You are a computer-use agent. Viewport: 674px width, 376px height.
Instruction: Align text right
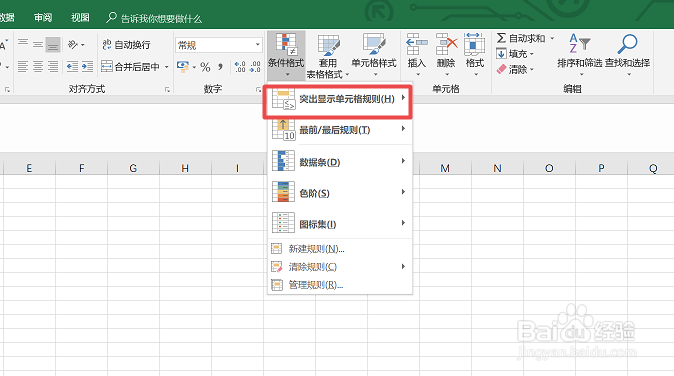pyautogui.click(x=53, y=67)
